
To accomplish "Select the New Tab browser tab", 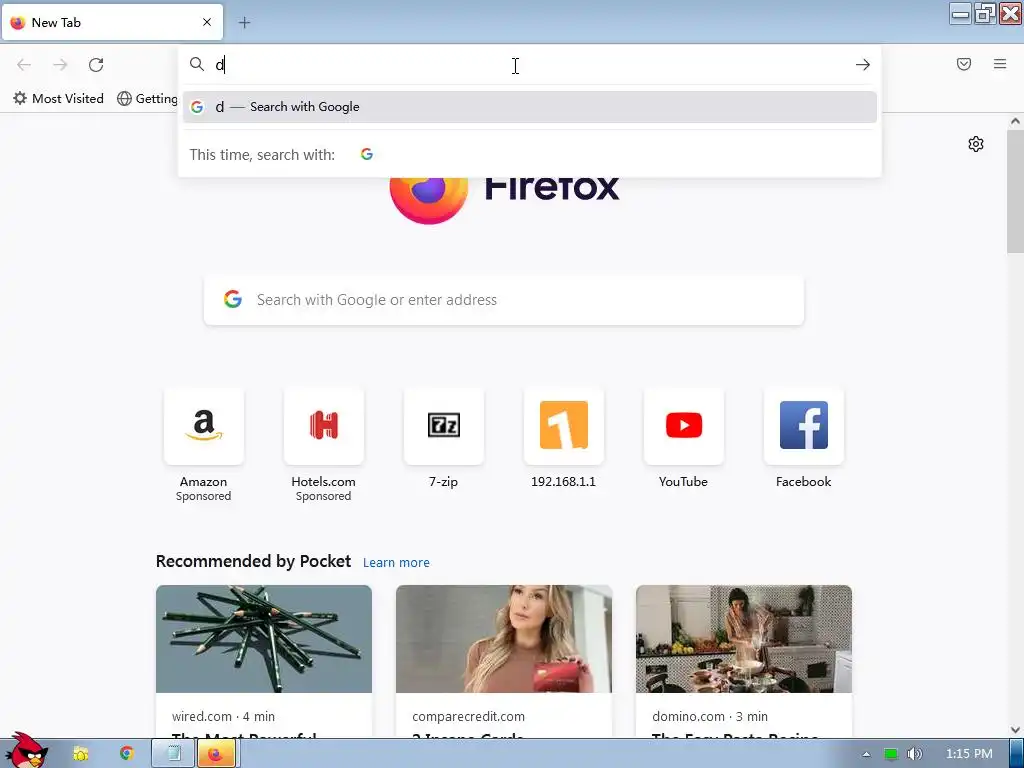I will pyautogui.click(x=112, y=22).
